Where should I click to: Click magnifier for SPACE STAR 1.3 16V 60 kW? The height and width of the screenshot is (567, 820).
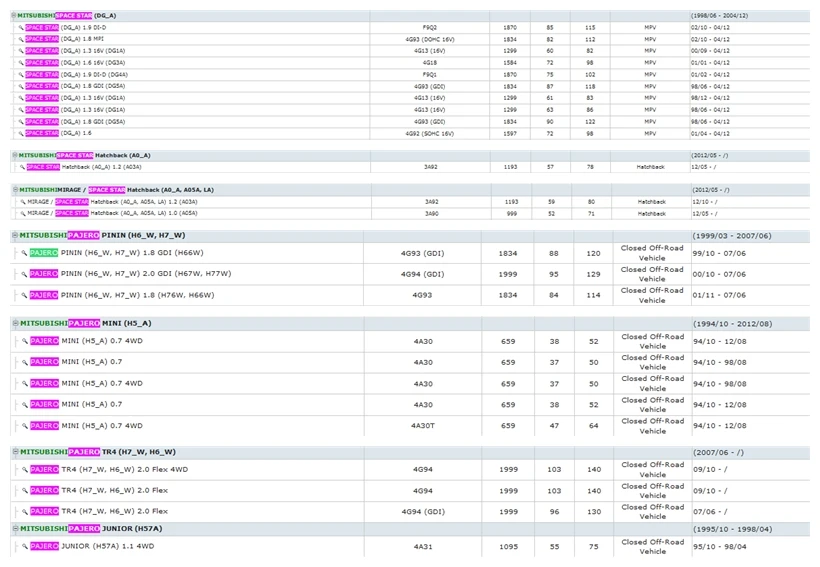[21, 51]
